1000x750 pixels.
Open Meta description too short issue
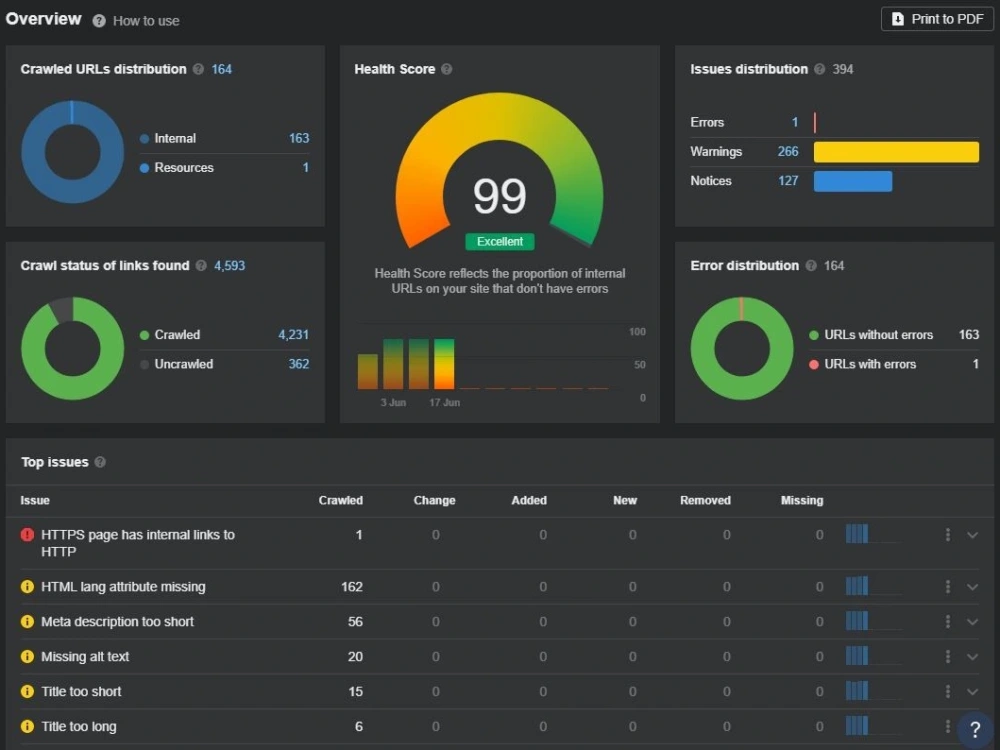tap(117, 622)
